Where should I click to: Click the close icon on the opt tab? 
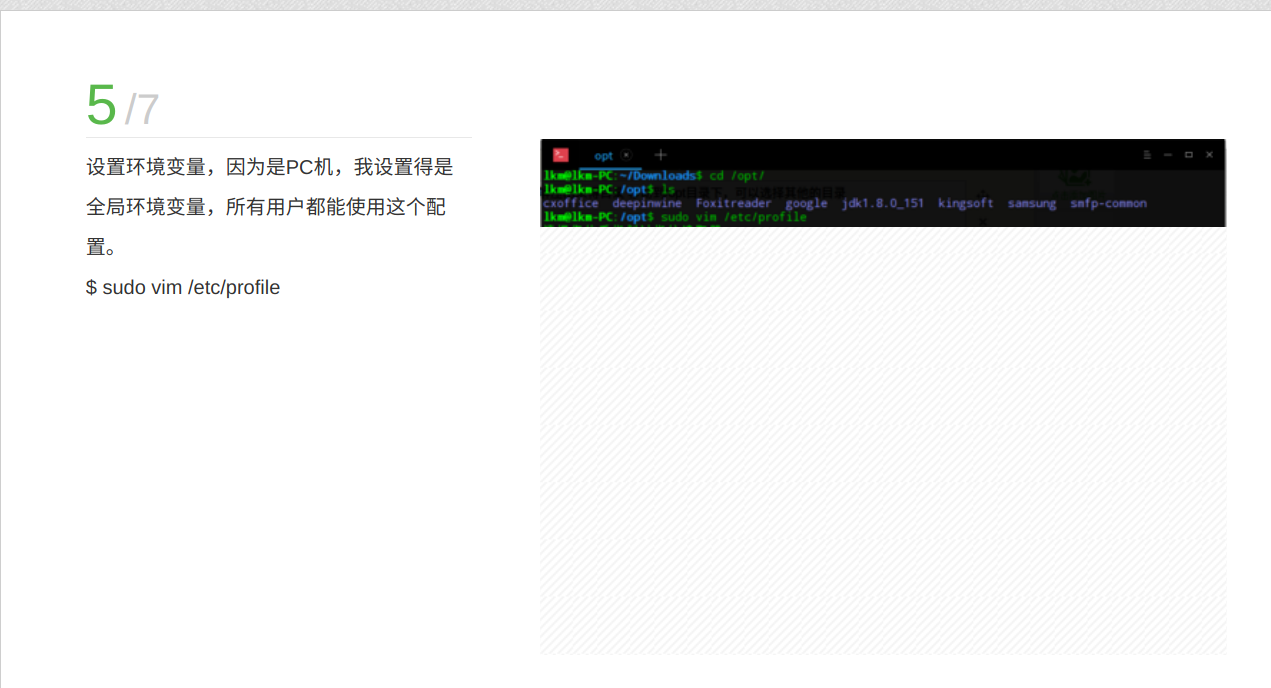625,155
